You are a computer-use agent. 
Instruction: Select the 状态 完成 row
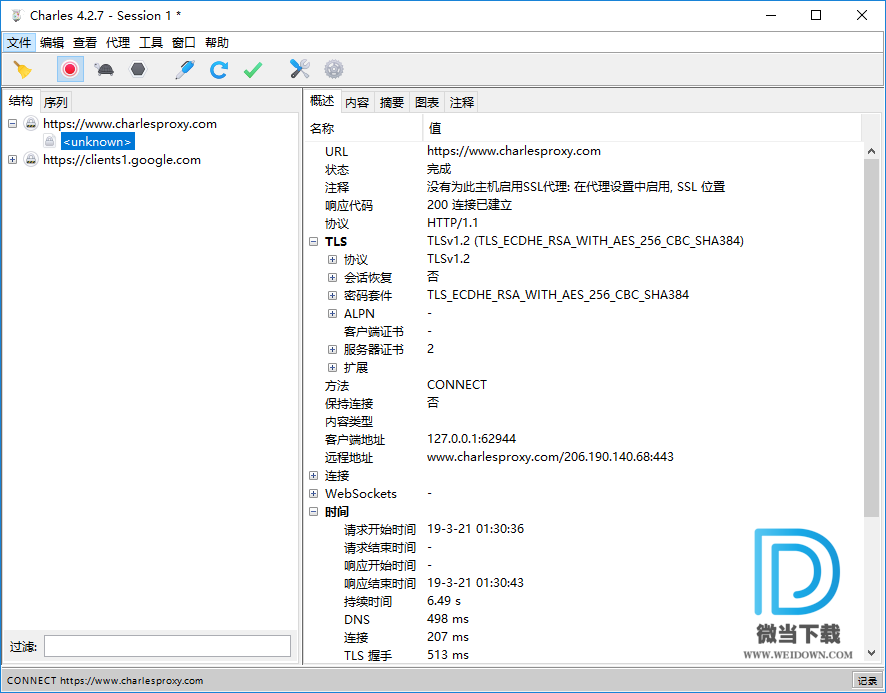584,169
